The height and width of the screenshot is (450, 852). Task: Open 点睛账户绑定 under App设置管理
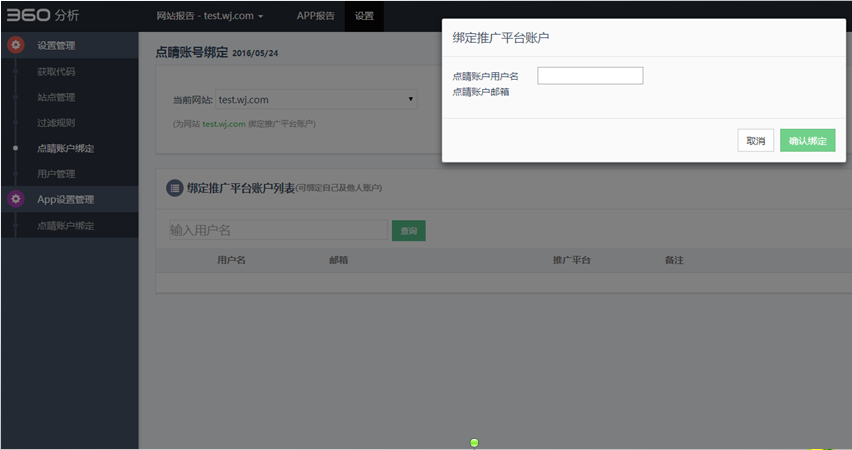66,226
